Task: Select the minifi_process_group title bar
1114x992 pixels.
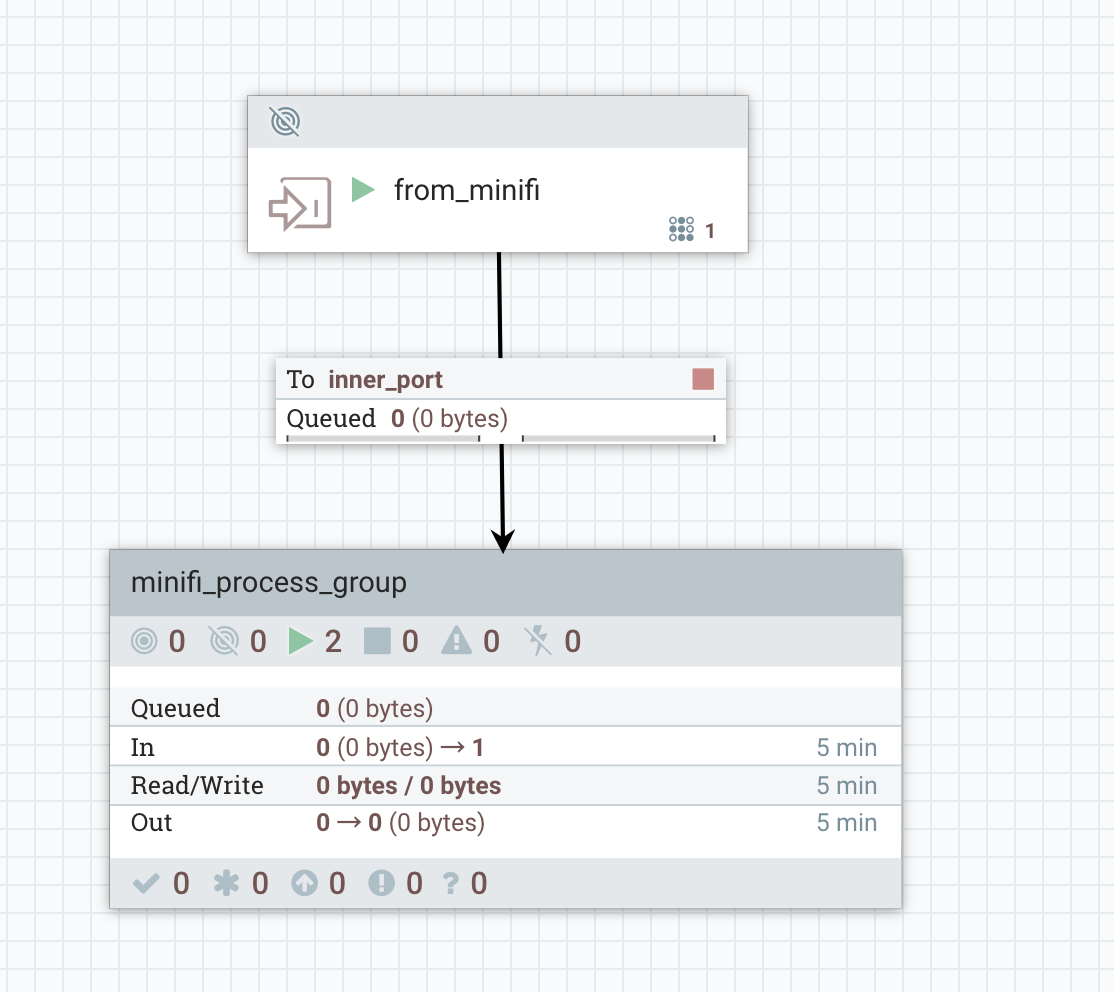Action: tap(267, 582)
